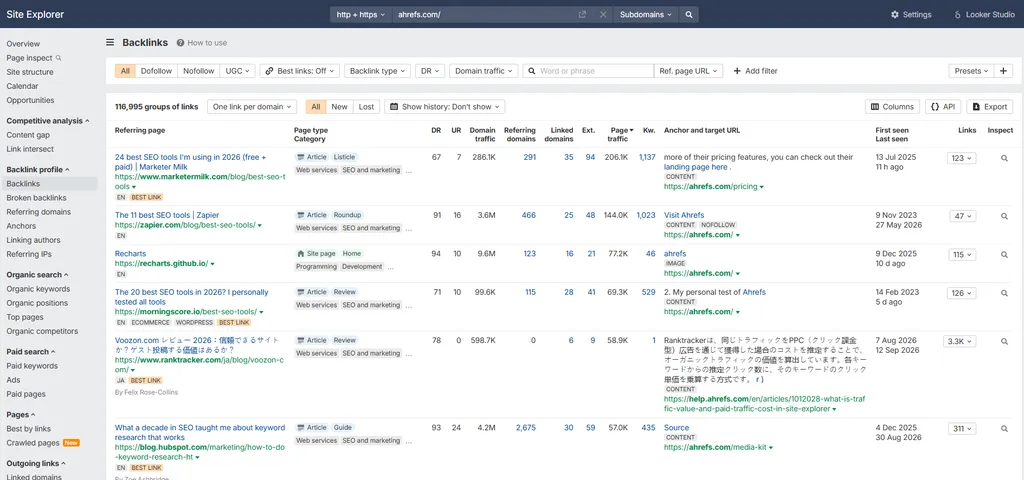1024x480 pixels.
Task: Open the DR filter dropdown
Action: click(430, 71)
